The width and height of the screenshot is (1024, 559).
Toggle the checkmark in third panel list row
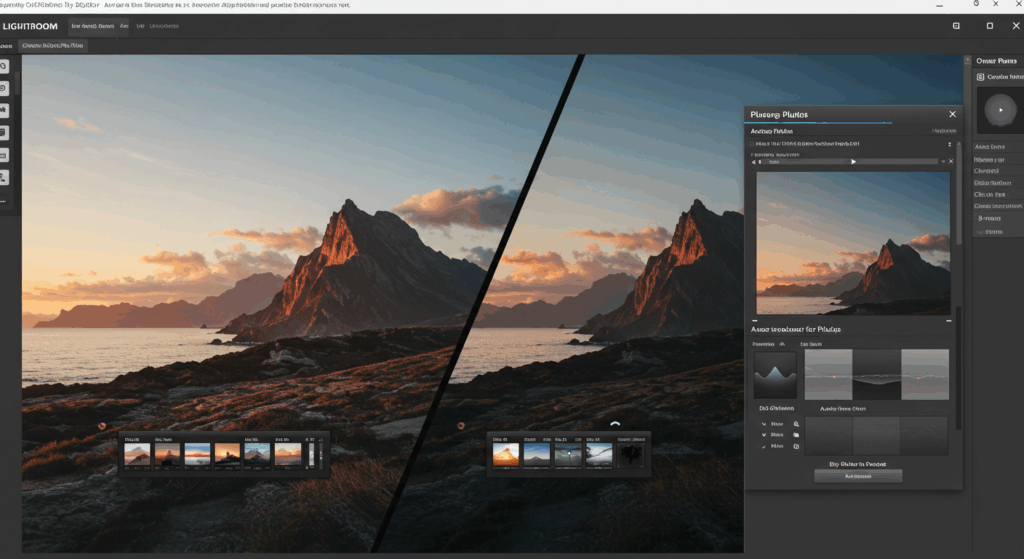[764, 447]
